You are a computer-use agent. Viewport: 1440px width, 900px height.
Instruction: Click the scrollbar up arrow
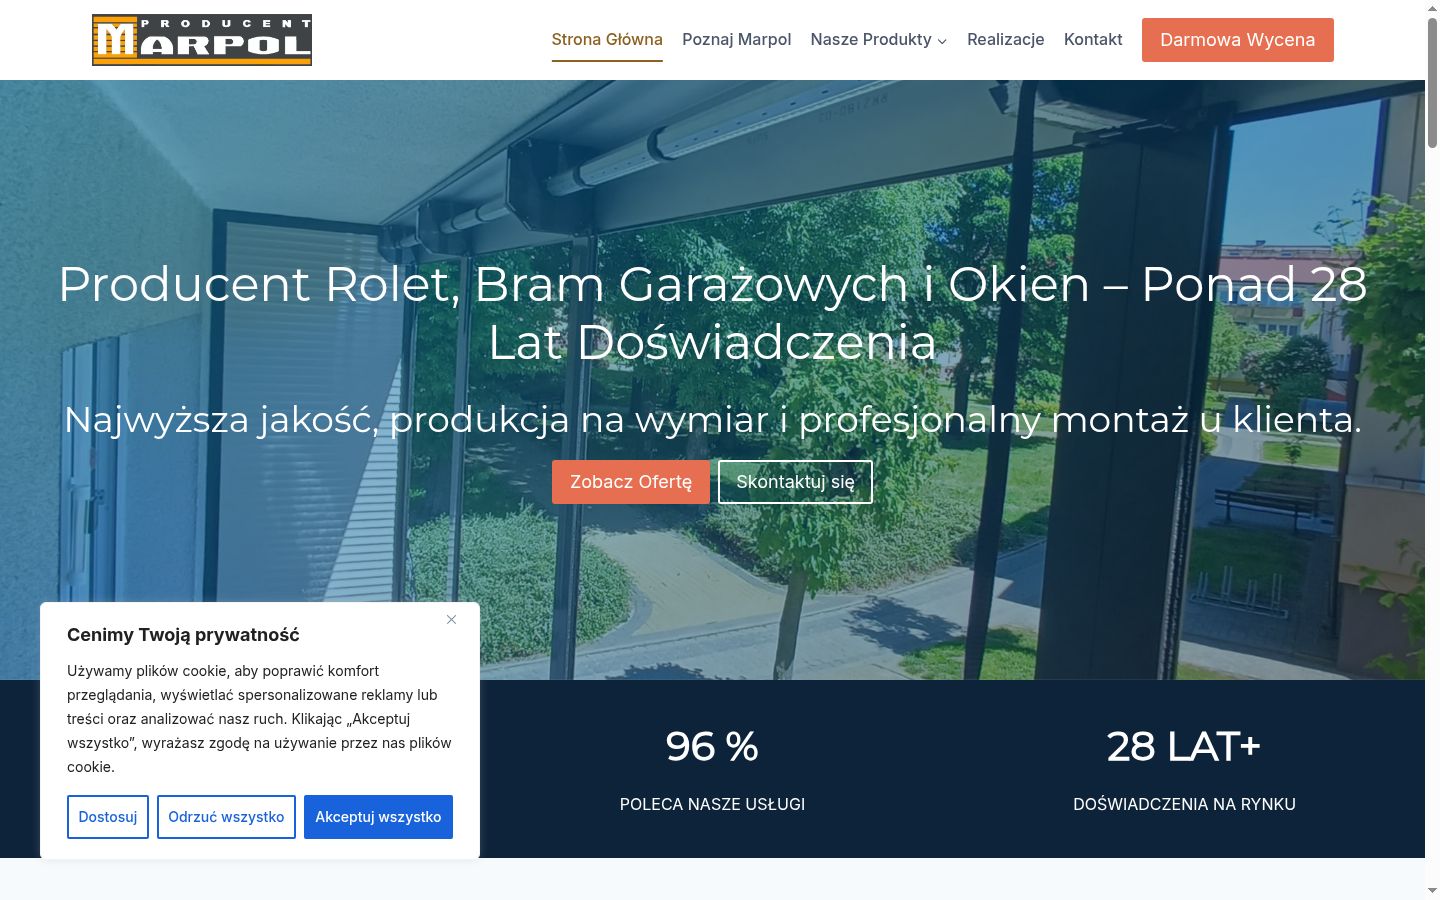pyautogui.click(x=1432, y=8)
